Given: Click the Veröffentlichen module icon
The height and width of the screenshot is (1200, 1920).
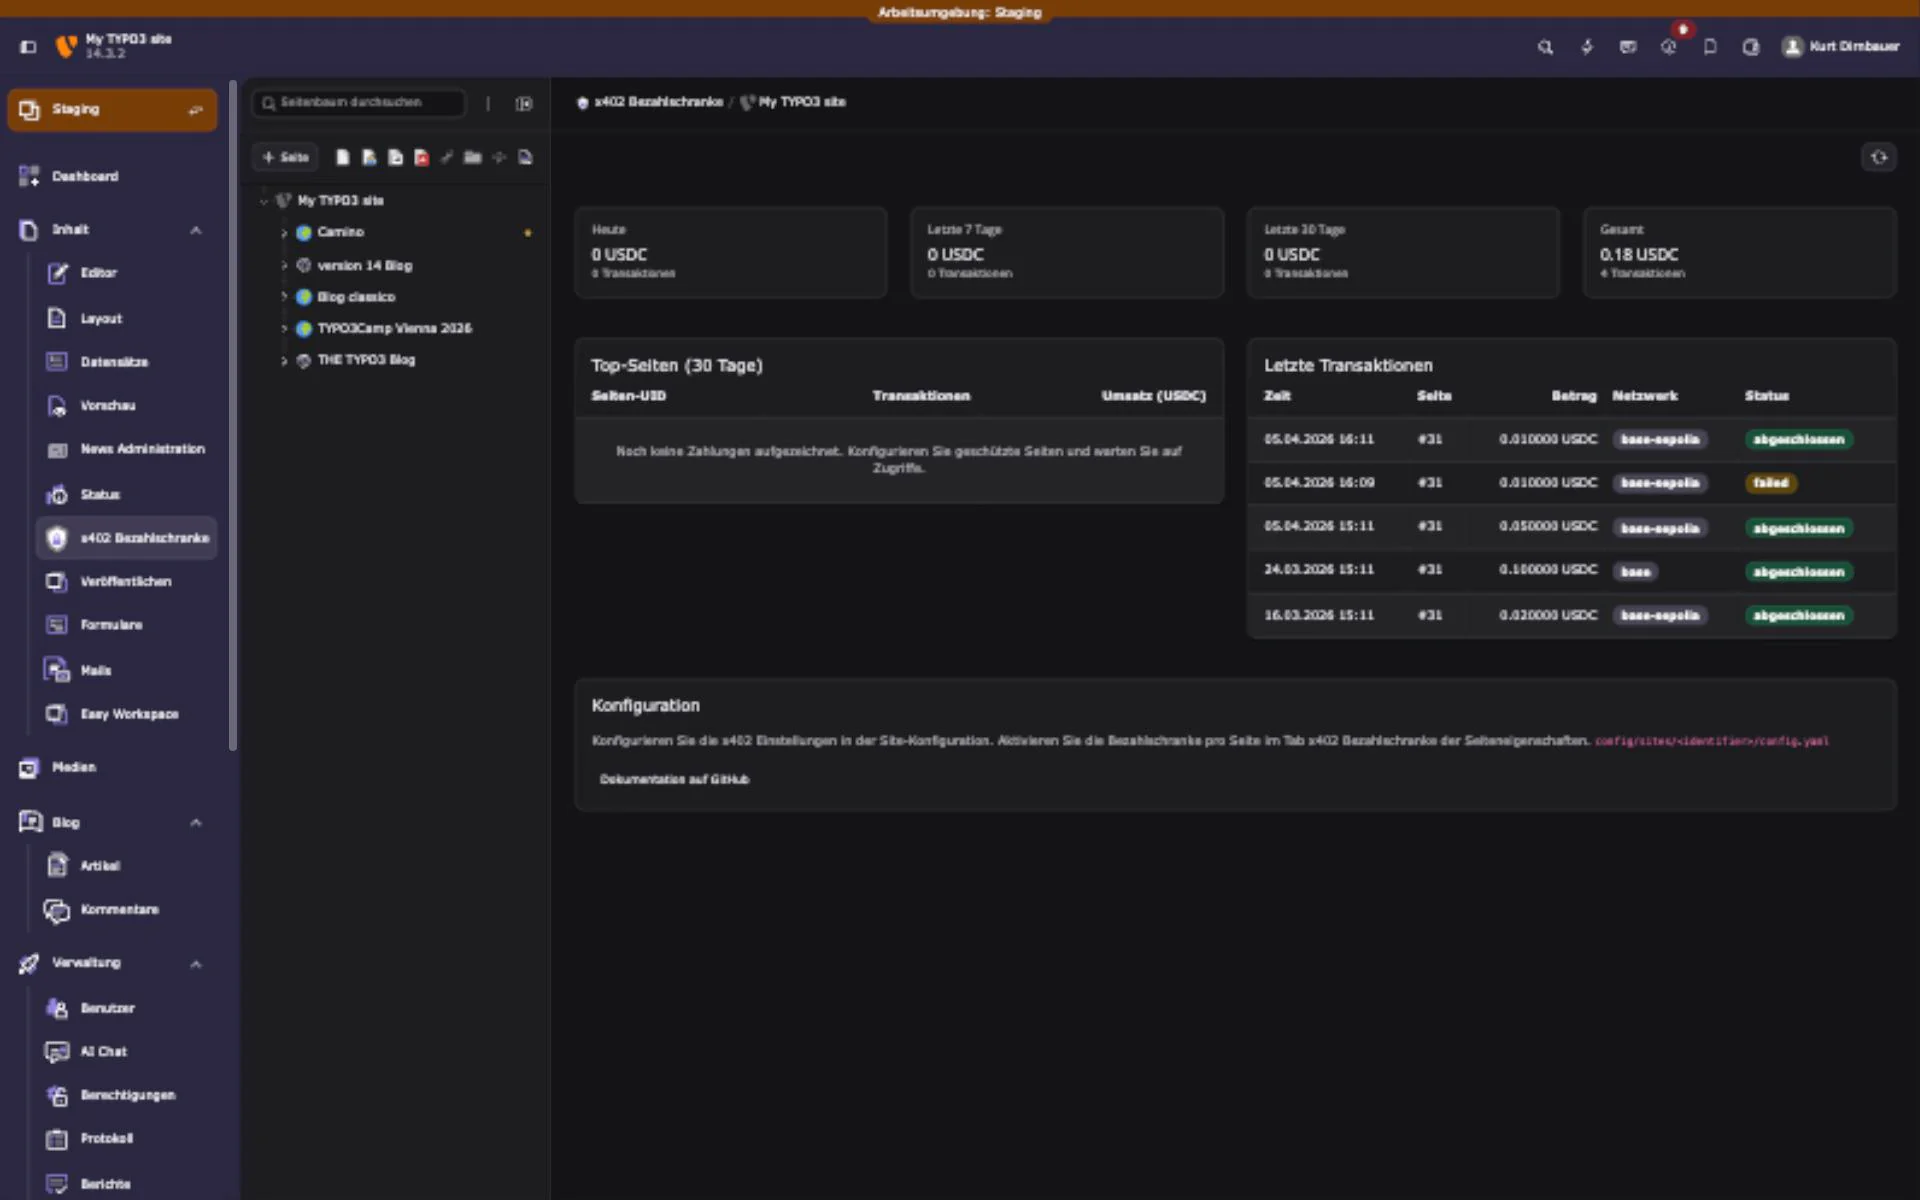Looking at the screenshot, I should pyautogui.click(x=57, y=582).
